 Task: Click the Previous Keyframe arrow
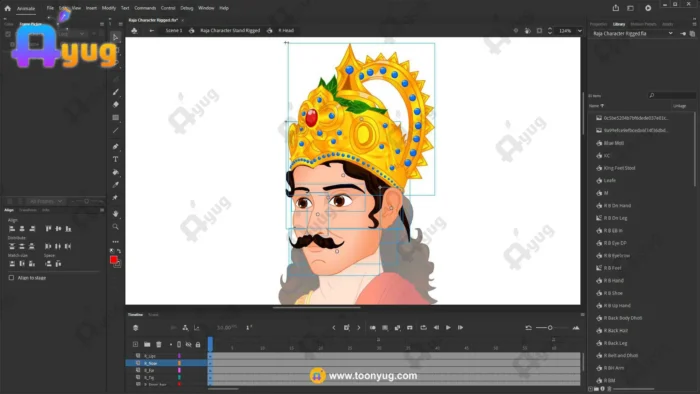333,328
